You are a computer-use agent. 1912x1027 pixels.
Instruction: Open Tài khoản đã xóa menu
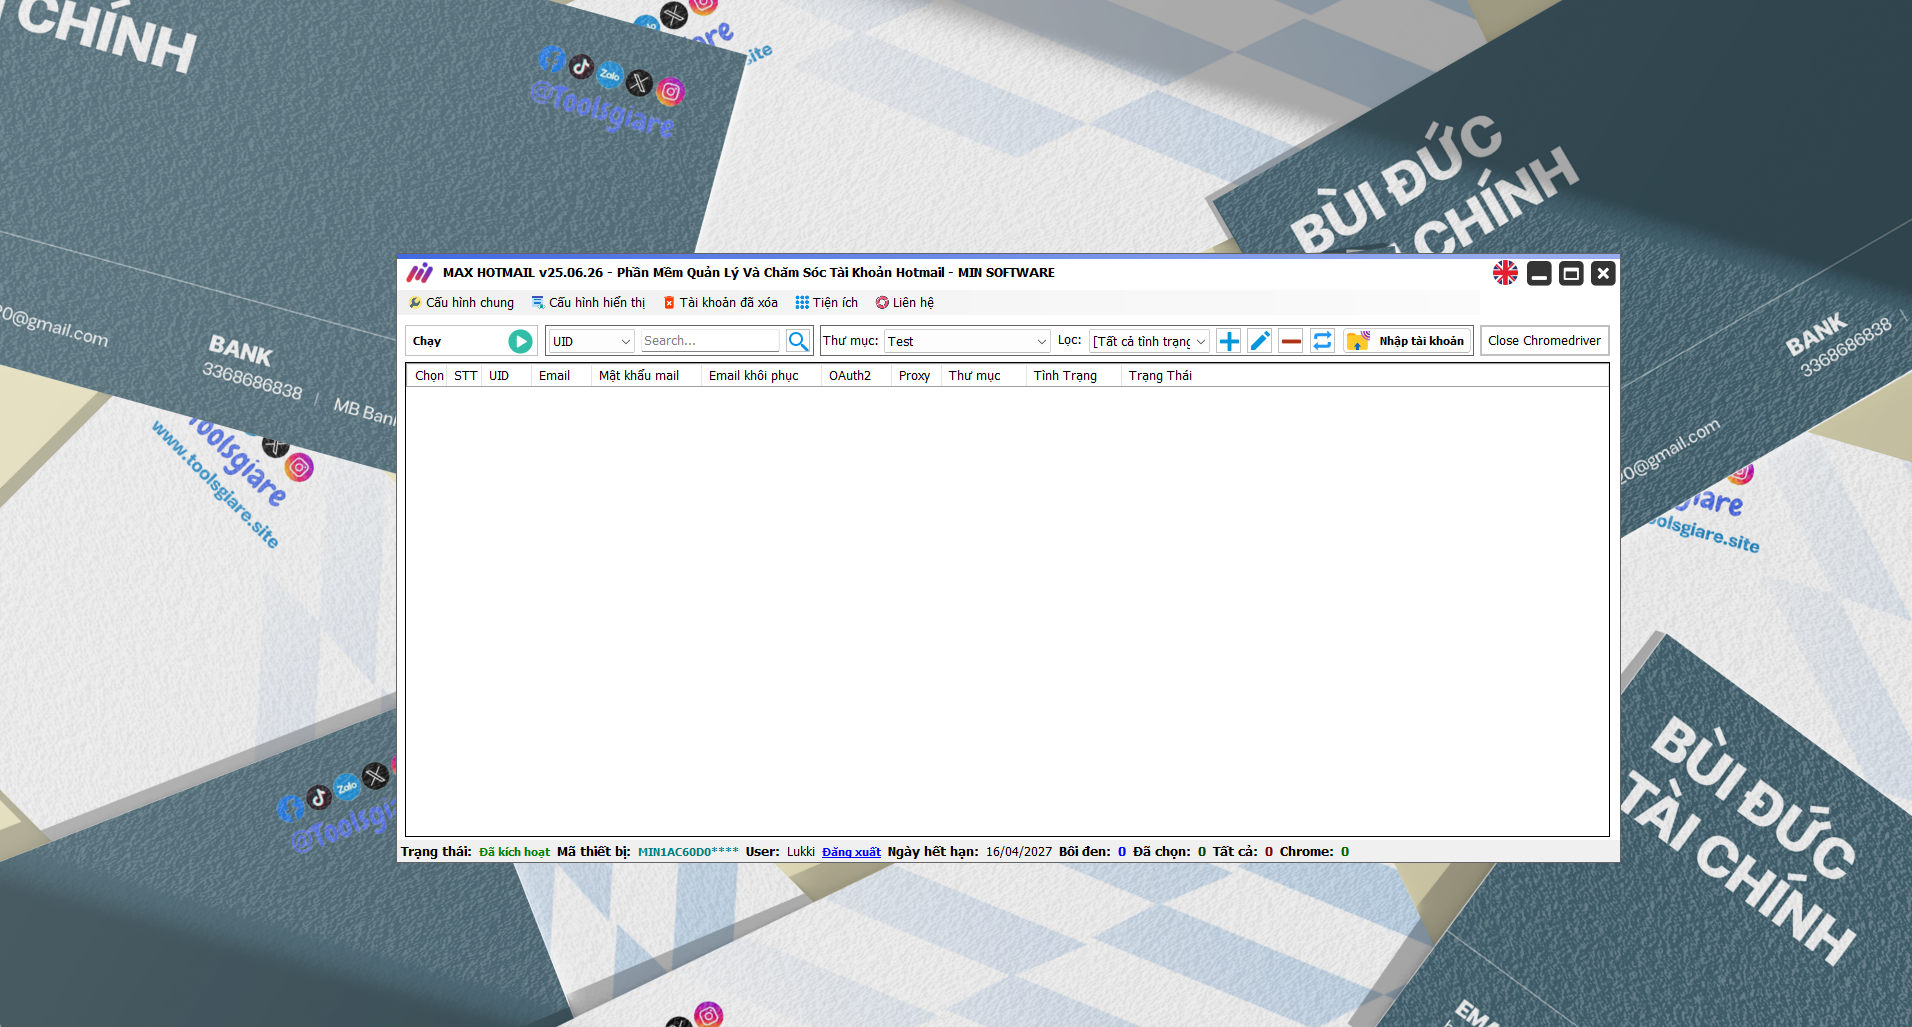pyautogui.click(x=720, y=303)
